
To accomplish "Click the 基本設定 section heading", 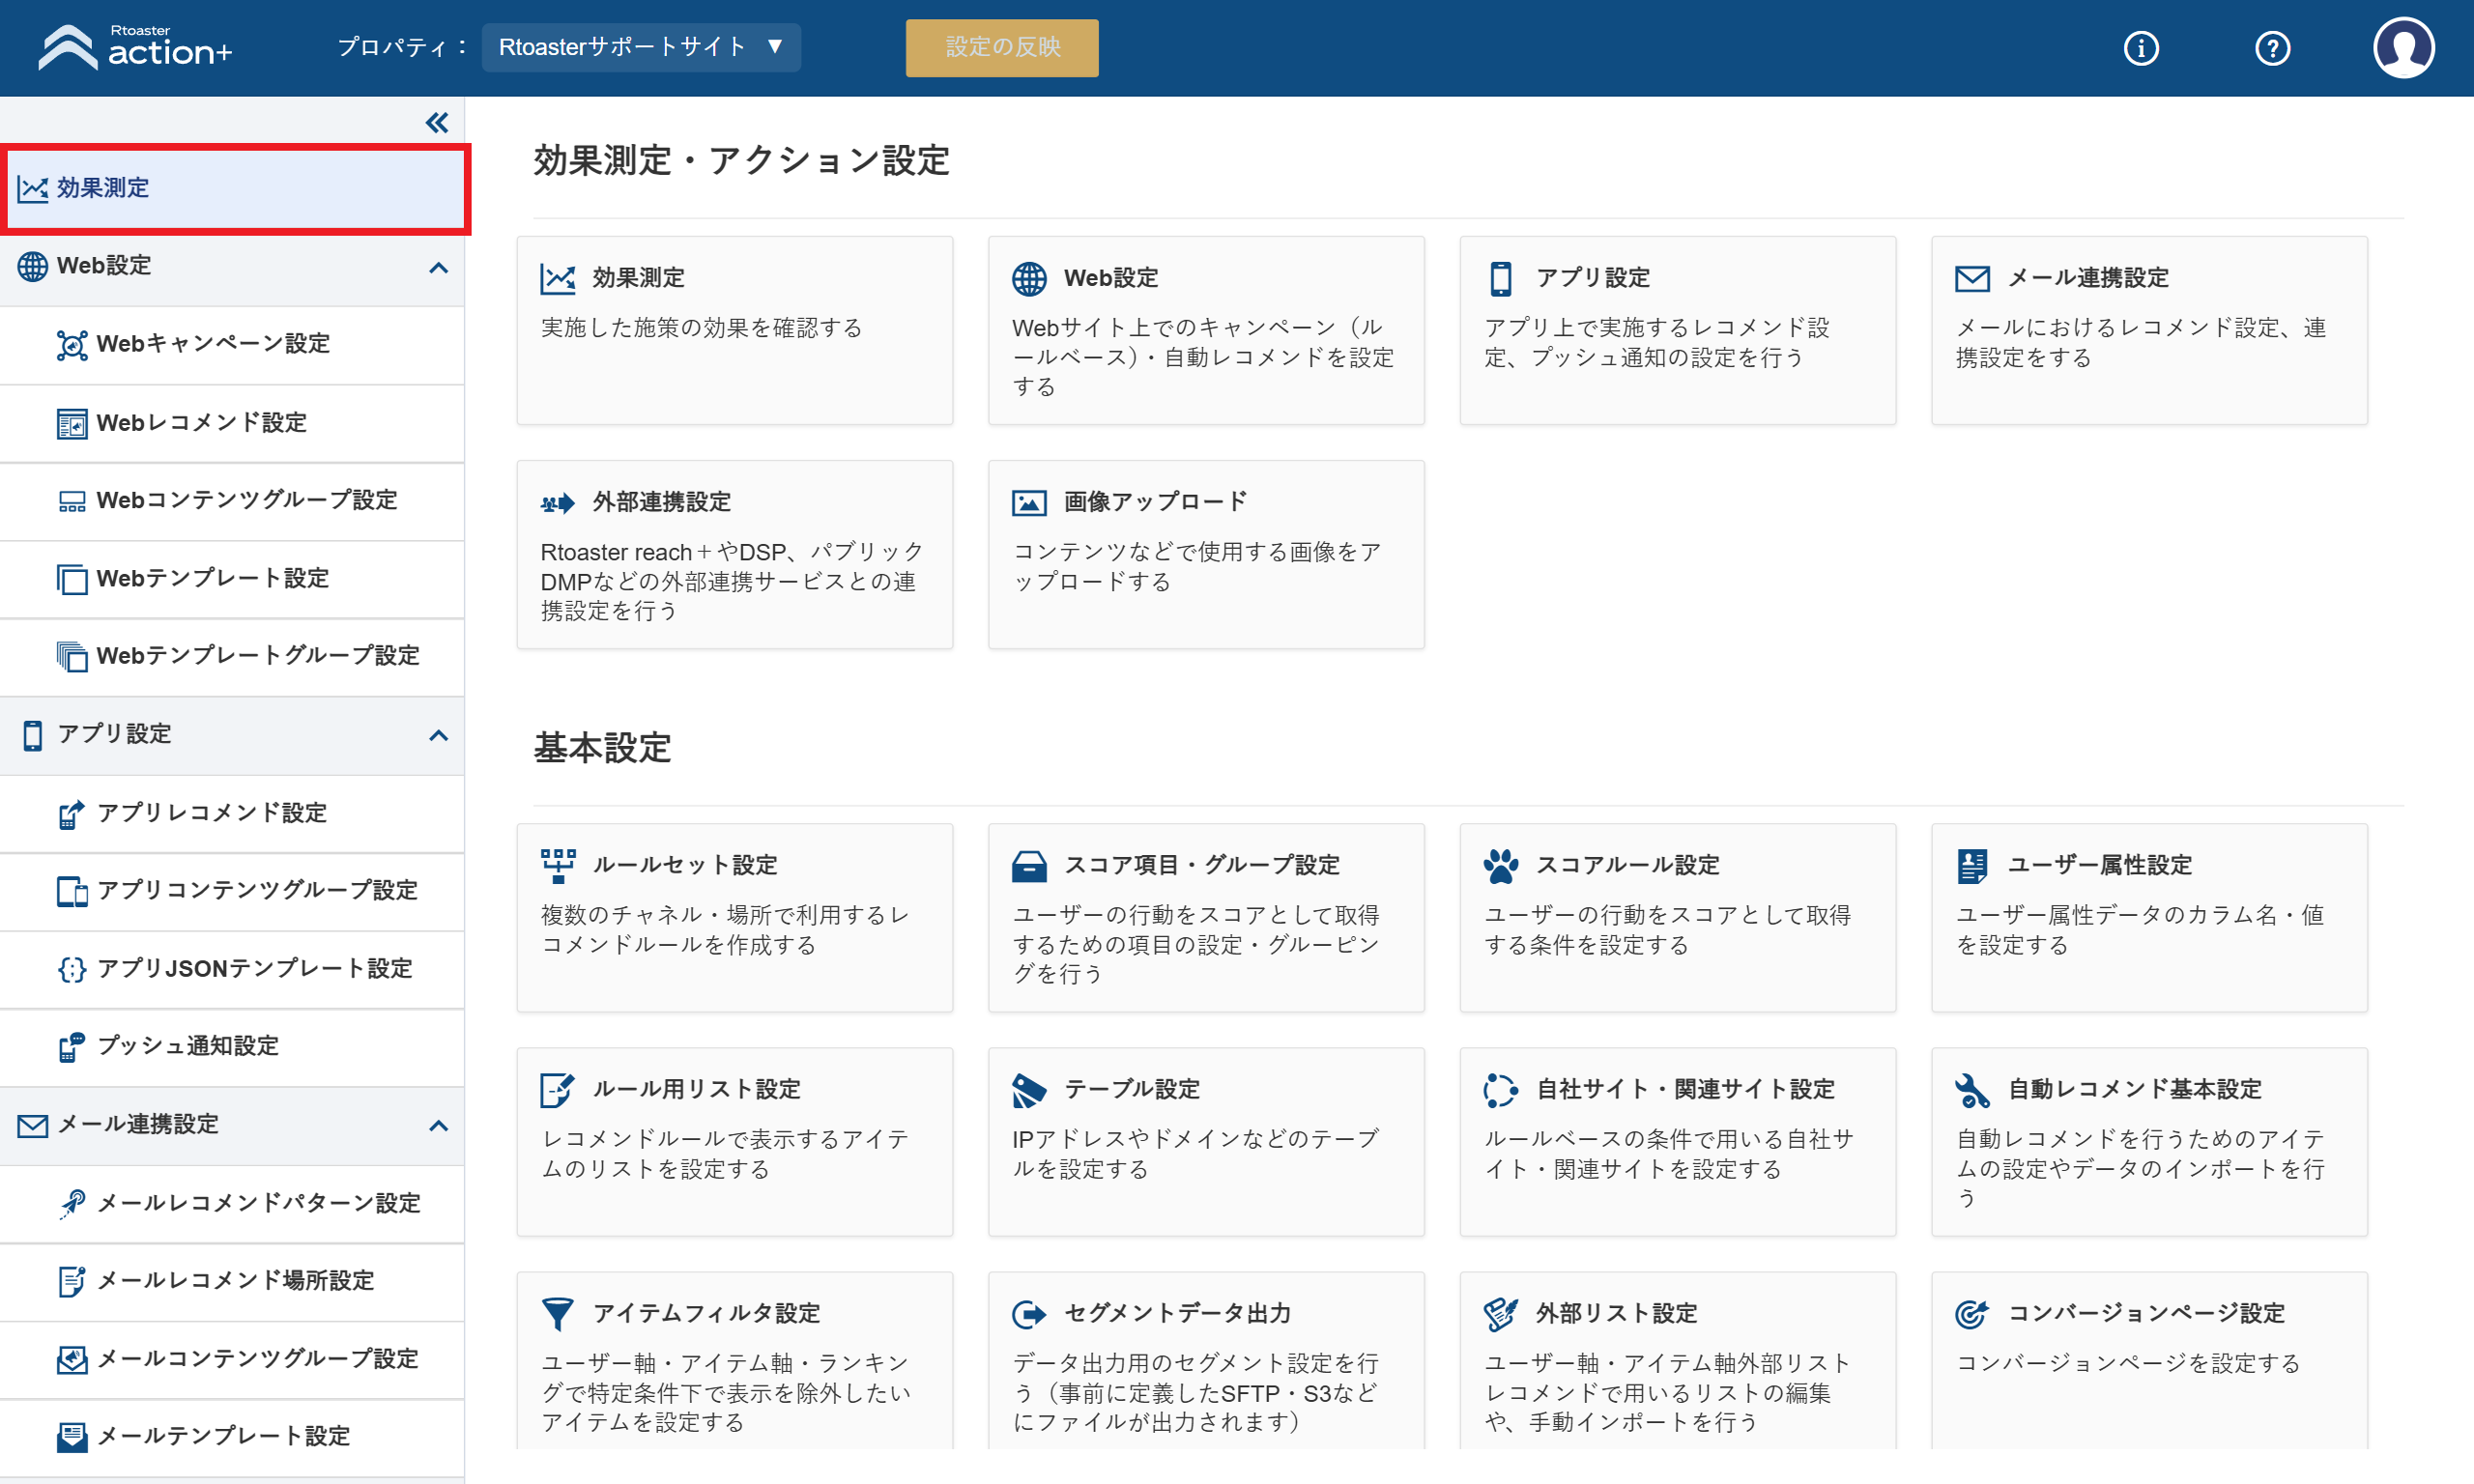I will [x=602, y=748].
